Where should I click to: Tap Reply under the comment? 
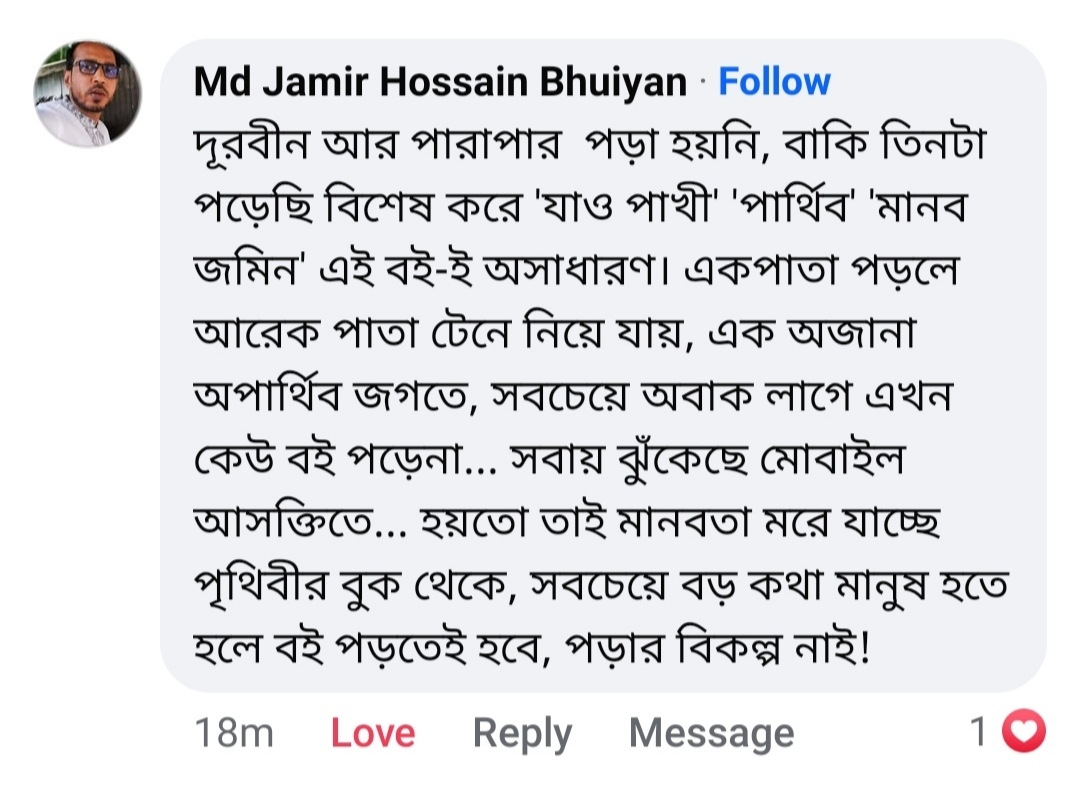point(522,734)
